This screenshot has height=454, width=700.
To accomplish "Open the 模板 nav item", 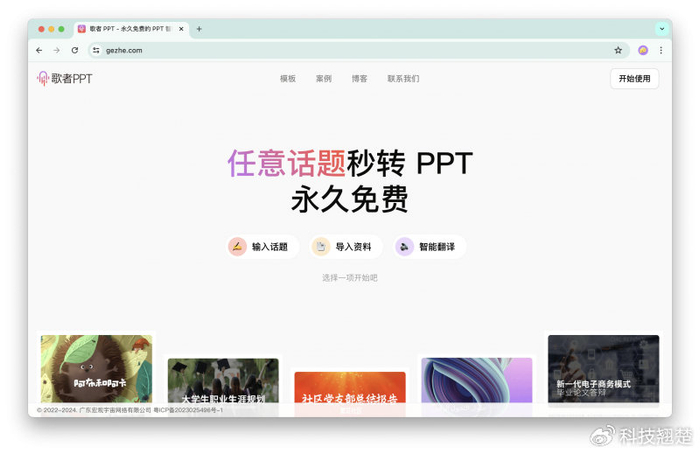I will (x=288, y=79).
